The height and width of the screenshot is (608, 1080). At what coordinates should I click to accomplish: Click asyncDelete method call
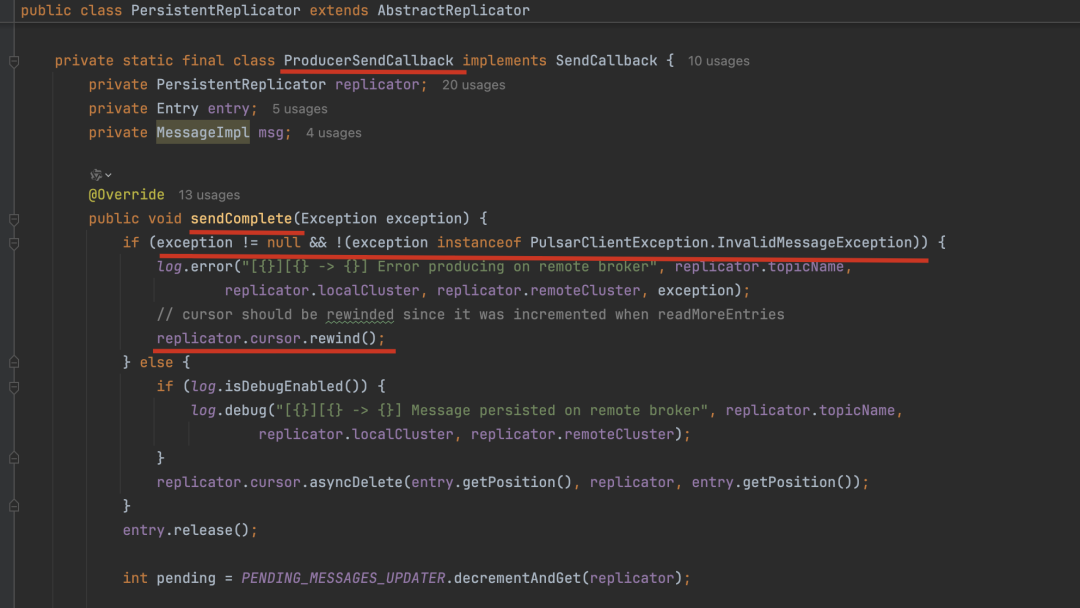point(355,482)
